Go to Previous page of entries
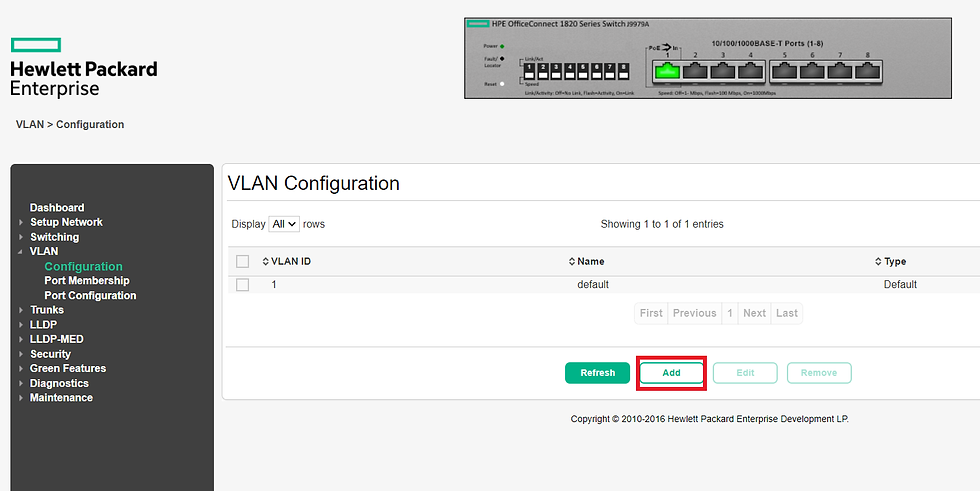Screen dimensions: 980x491 click(x=694, y=313)
